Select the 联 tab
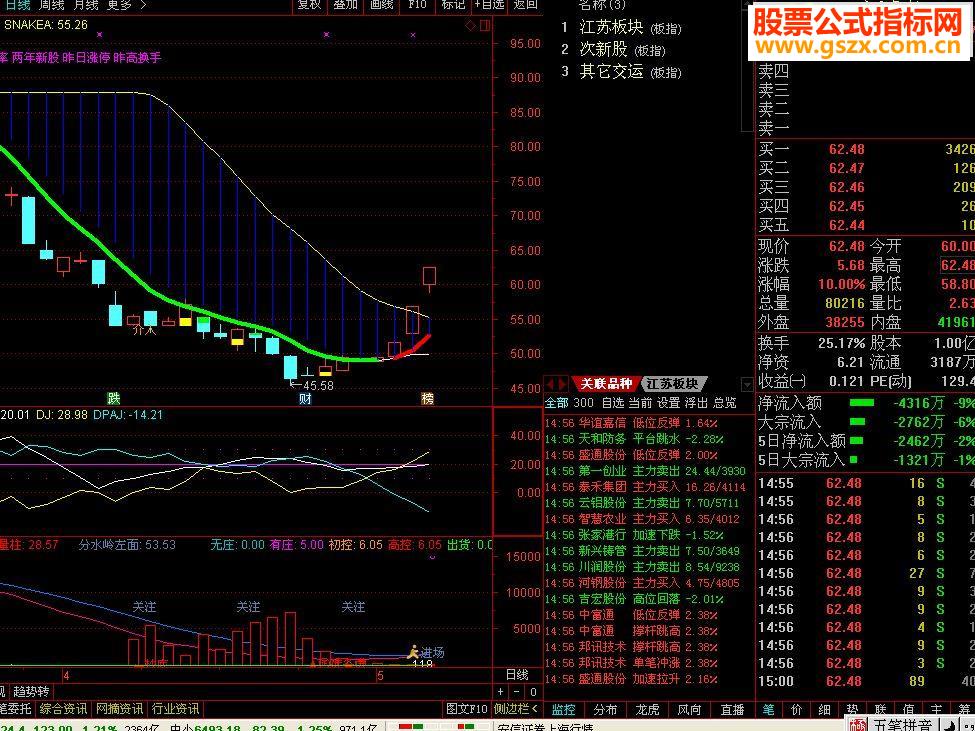Viewport: 975px width, 731px height. 880,709
